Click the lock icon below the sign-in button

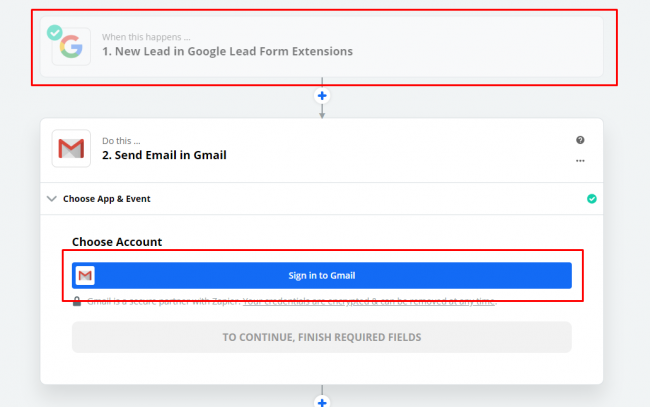77,301
